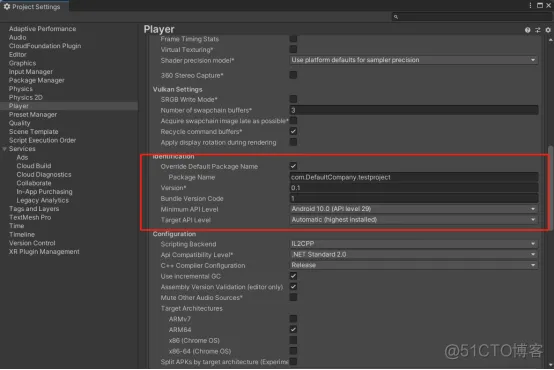
Task: Enable x86-64 (Chrome OS) architecture
Action: [293, 351]
